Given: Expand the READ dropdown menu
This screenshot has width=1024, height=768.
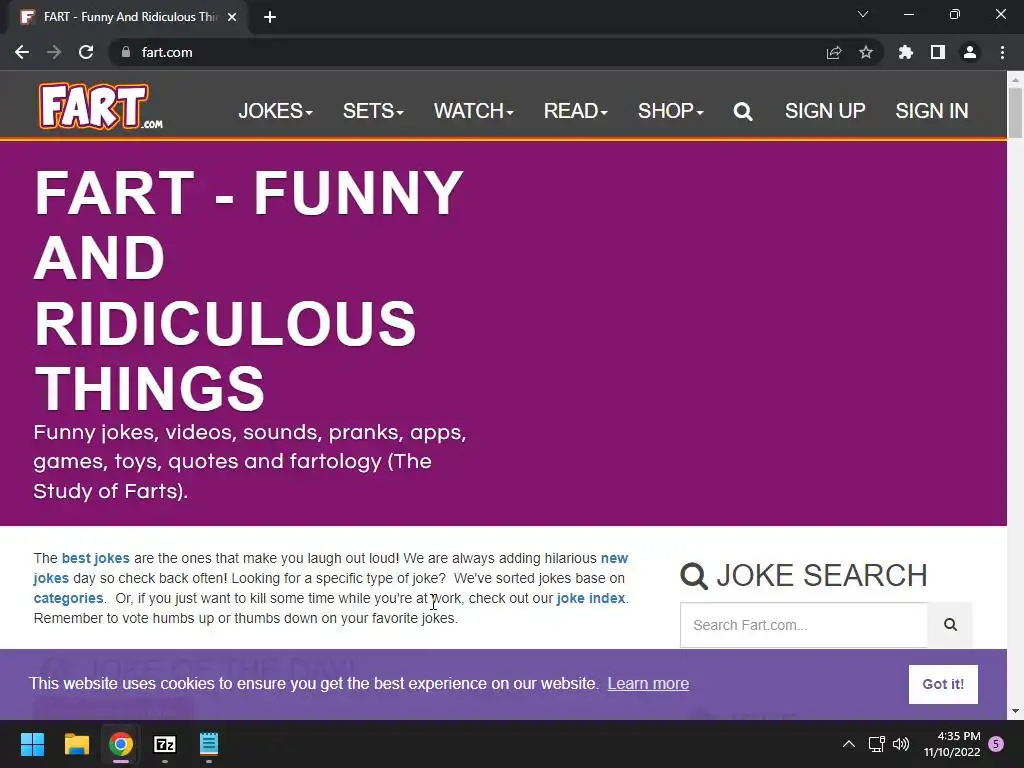Looking at the screenshot, I should (x=575, y=111).
